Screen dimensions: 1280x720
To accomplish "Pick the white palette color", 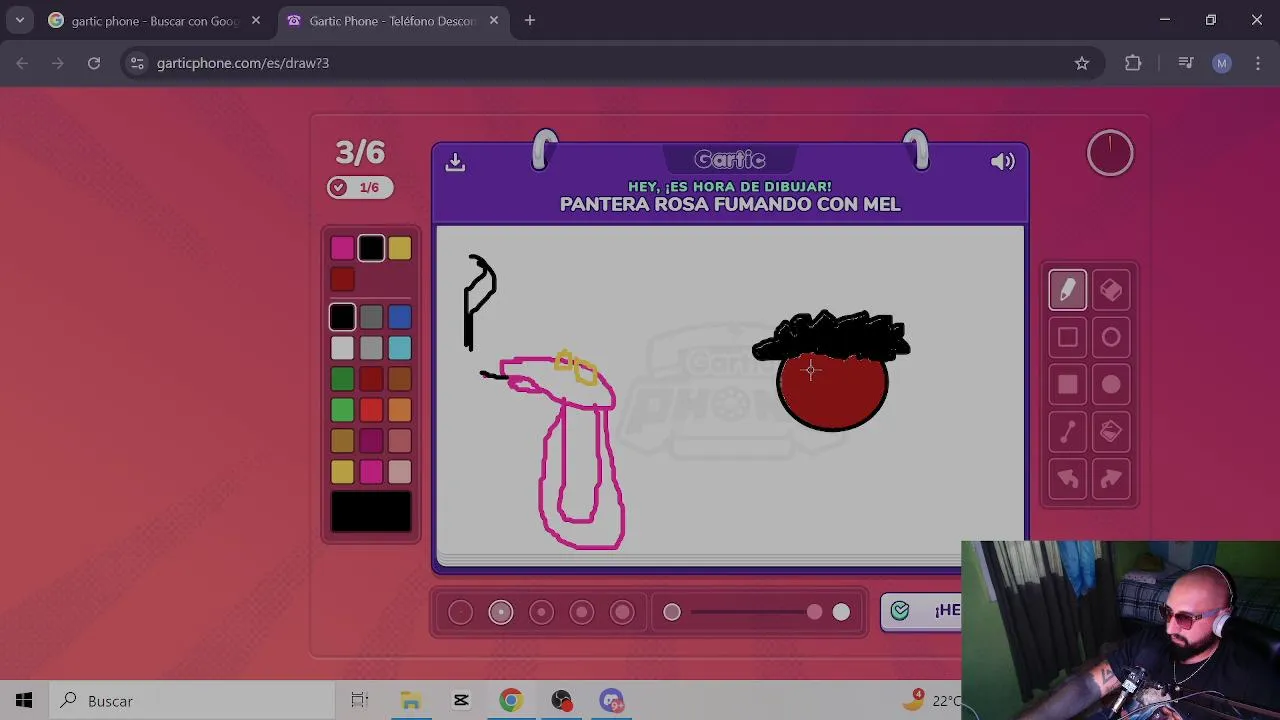I will (342, 348).
